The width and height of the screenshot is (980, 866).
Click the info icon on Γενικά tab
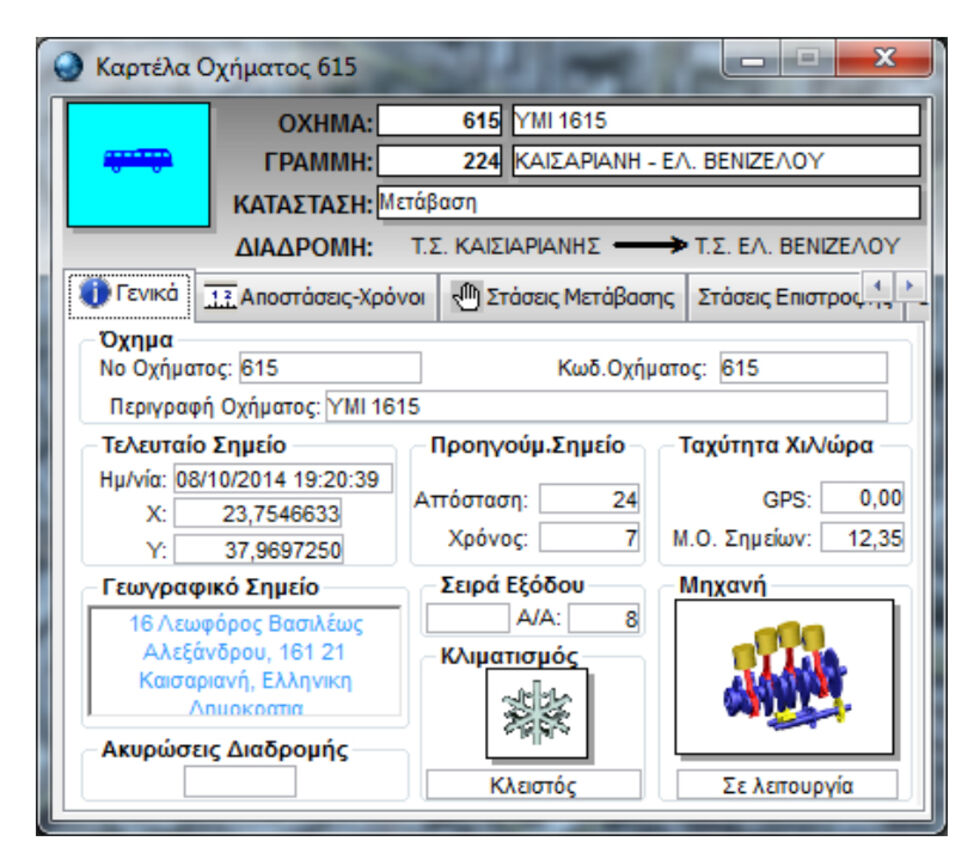click(94, 292)
